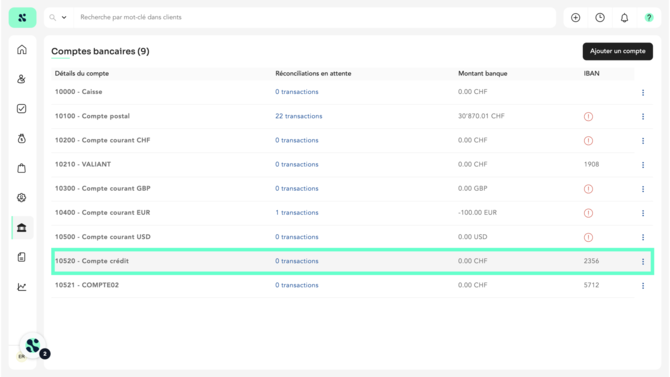Open row menu for Compte courant EUR
Image resolution: width=670 pixels, height=377 pixels.
643,213
